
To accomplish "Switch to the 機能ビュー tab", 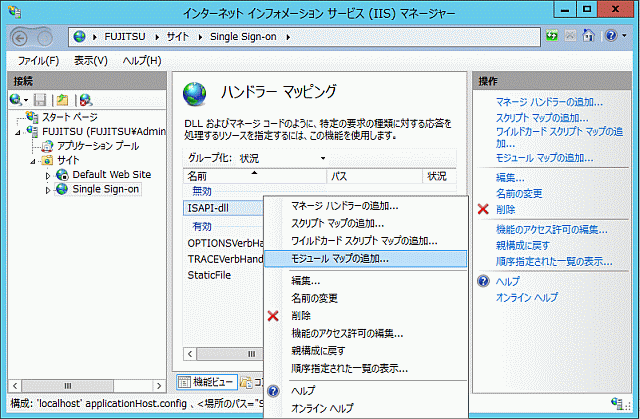I will tap(207, 382).
